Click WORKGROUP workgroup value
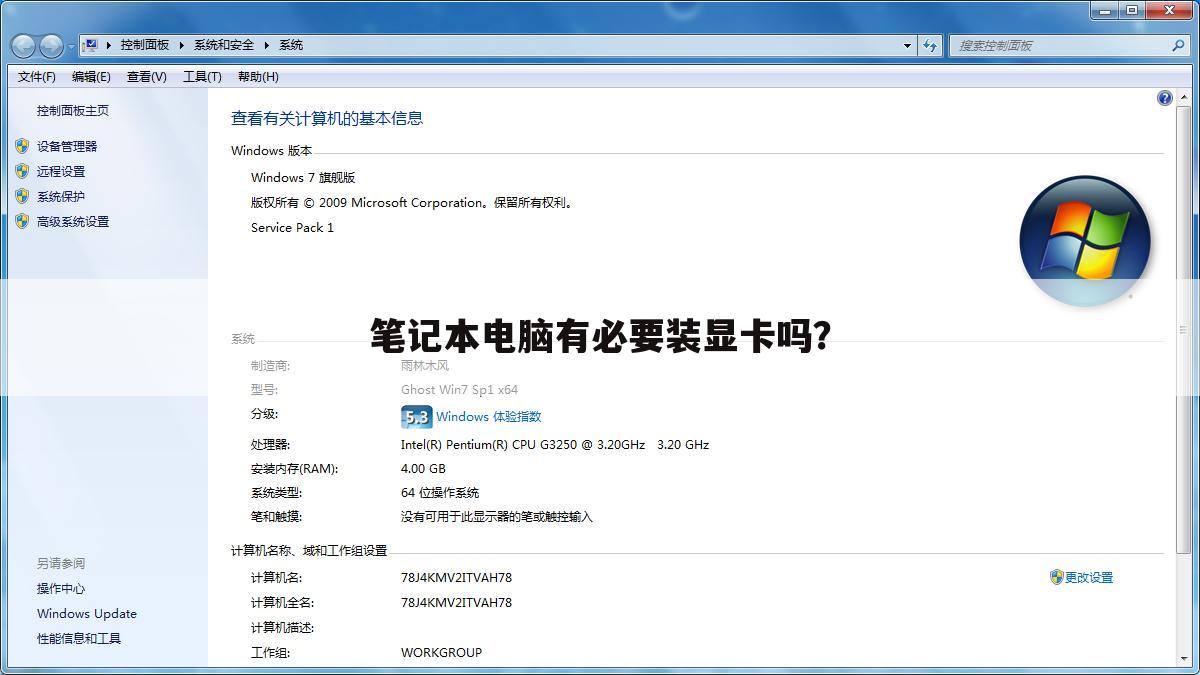Image resolution: width=1200 pixels, height=675 pixels. click(441, 652)
